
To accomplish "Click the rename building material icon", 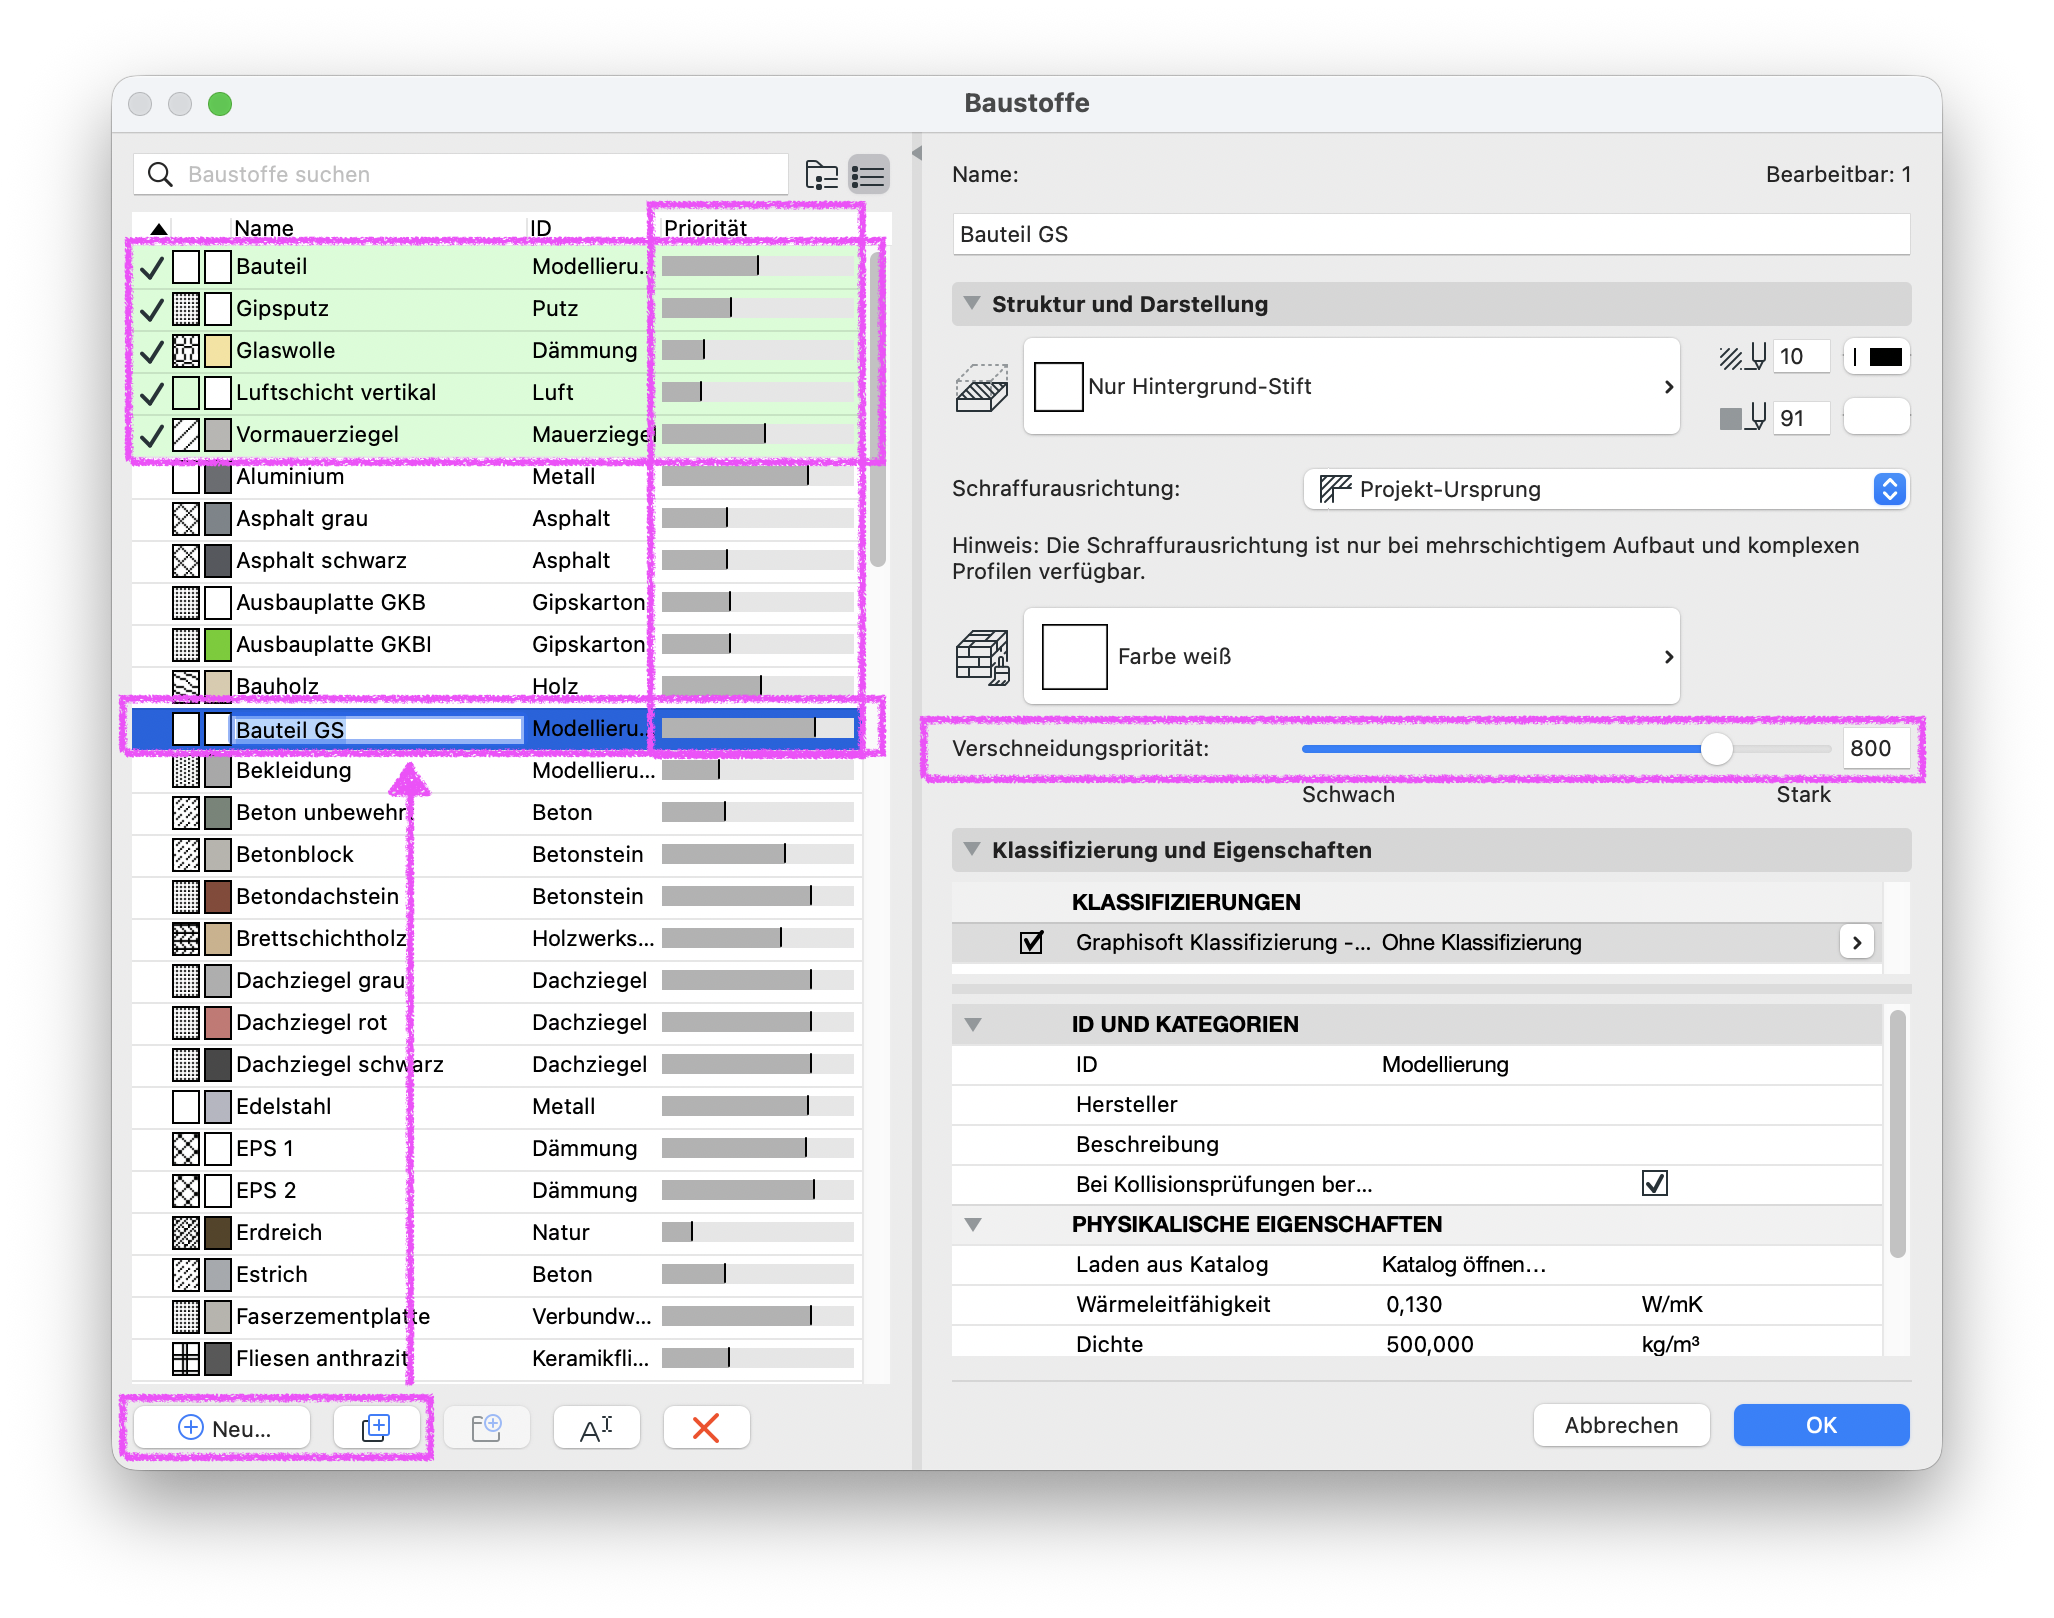I will [596, 1427].
